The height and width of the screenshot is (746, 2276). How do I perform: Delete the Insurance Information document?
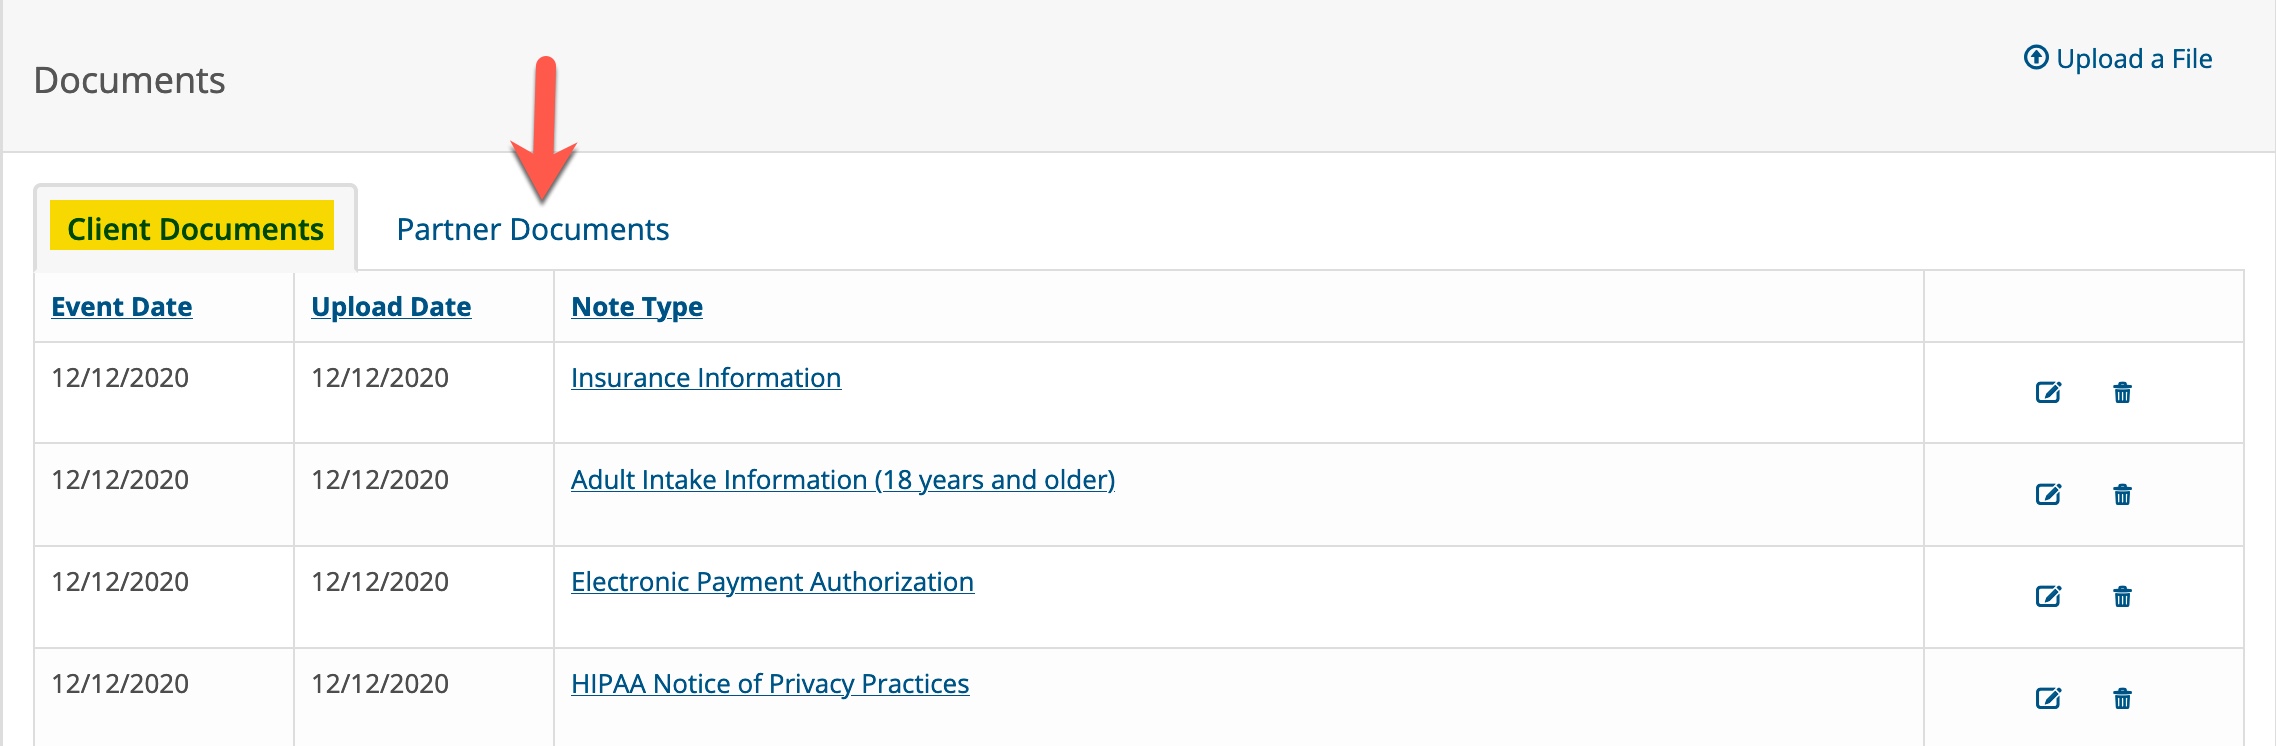(2122, 392)
